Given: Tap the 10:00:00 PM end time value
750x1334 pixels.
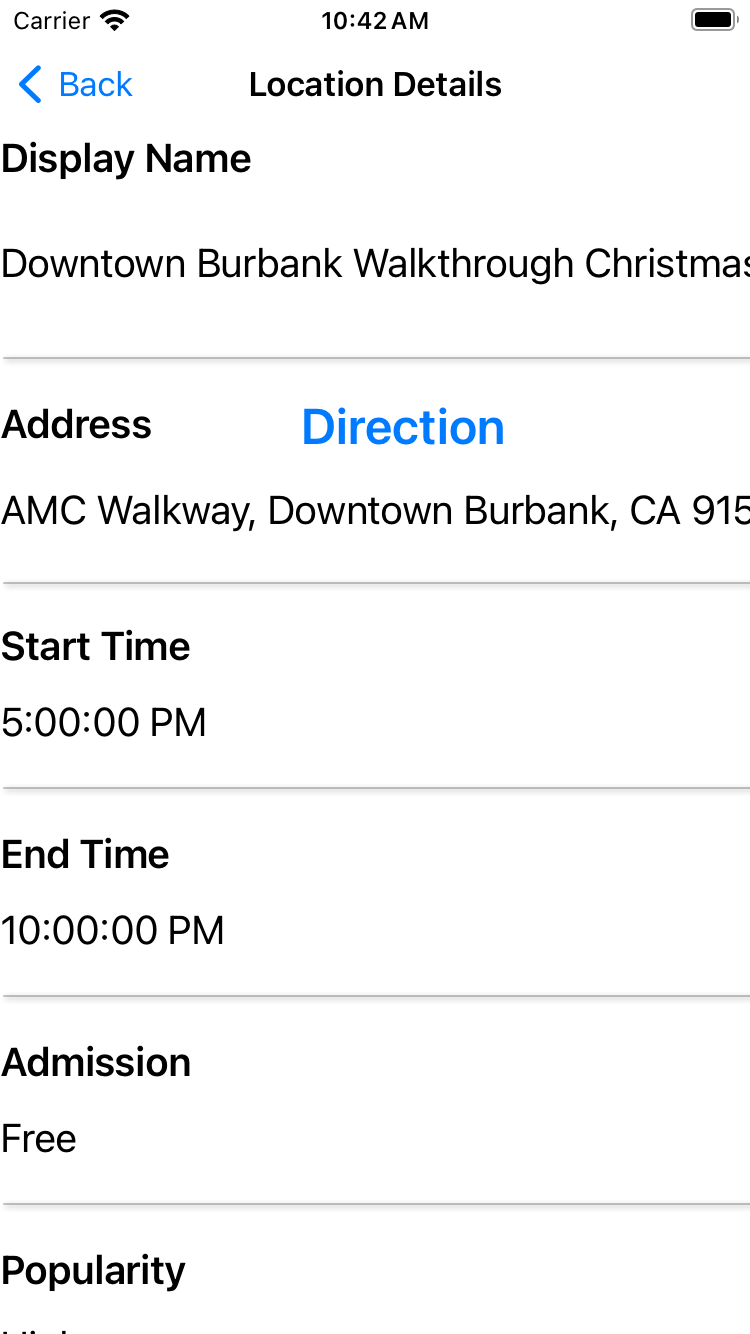Looking at the screenshot, I should click(113, 931).
